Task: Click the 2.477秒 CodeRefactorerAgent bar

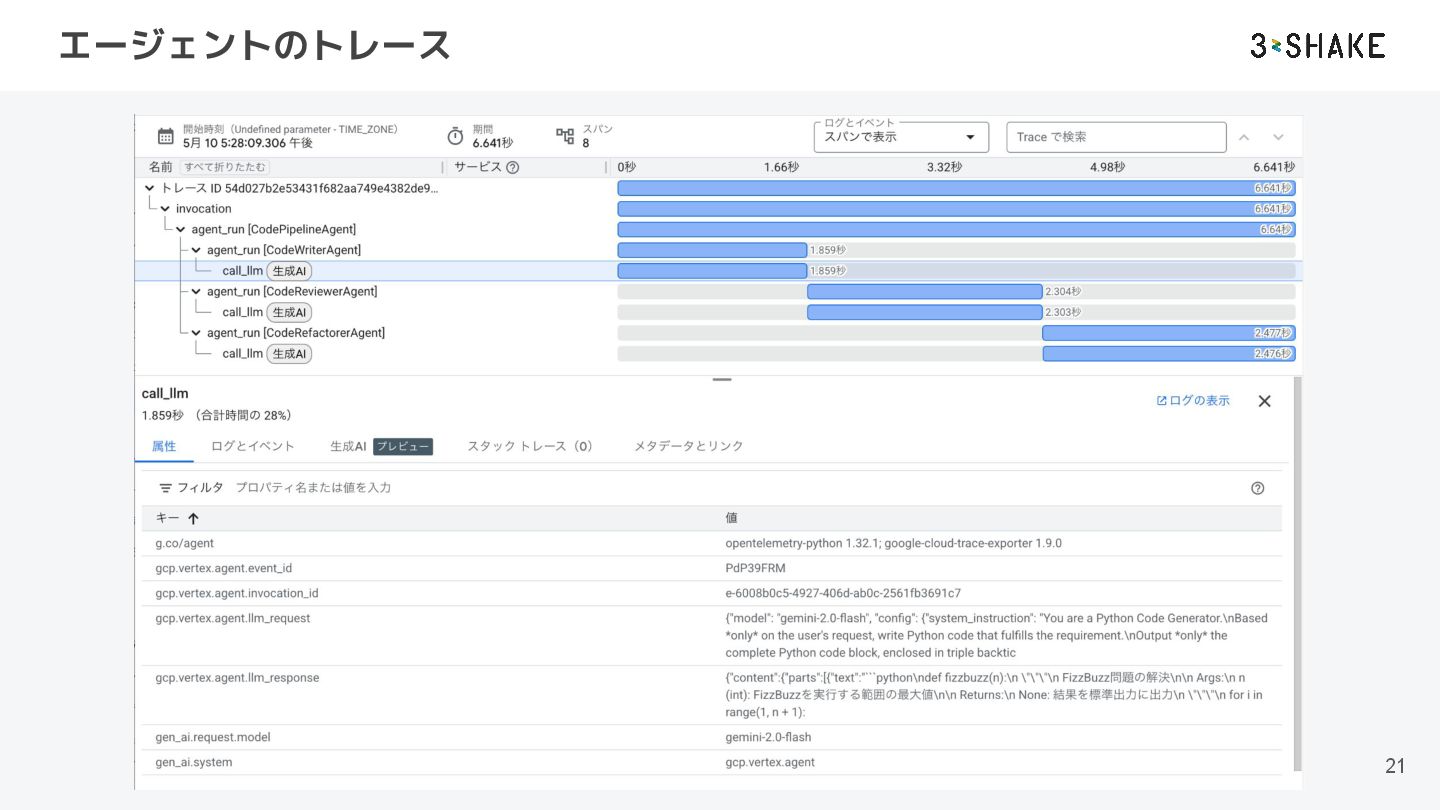Action: coord(1169,332)
